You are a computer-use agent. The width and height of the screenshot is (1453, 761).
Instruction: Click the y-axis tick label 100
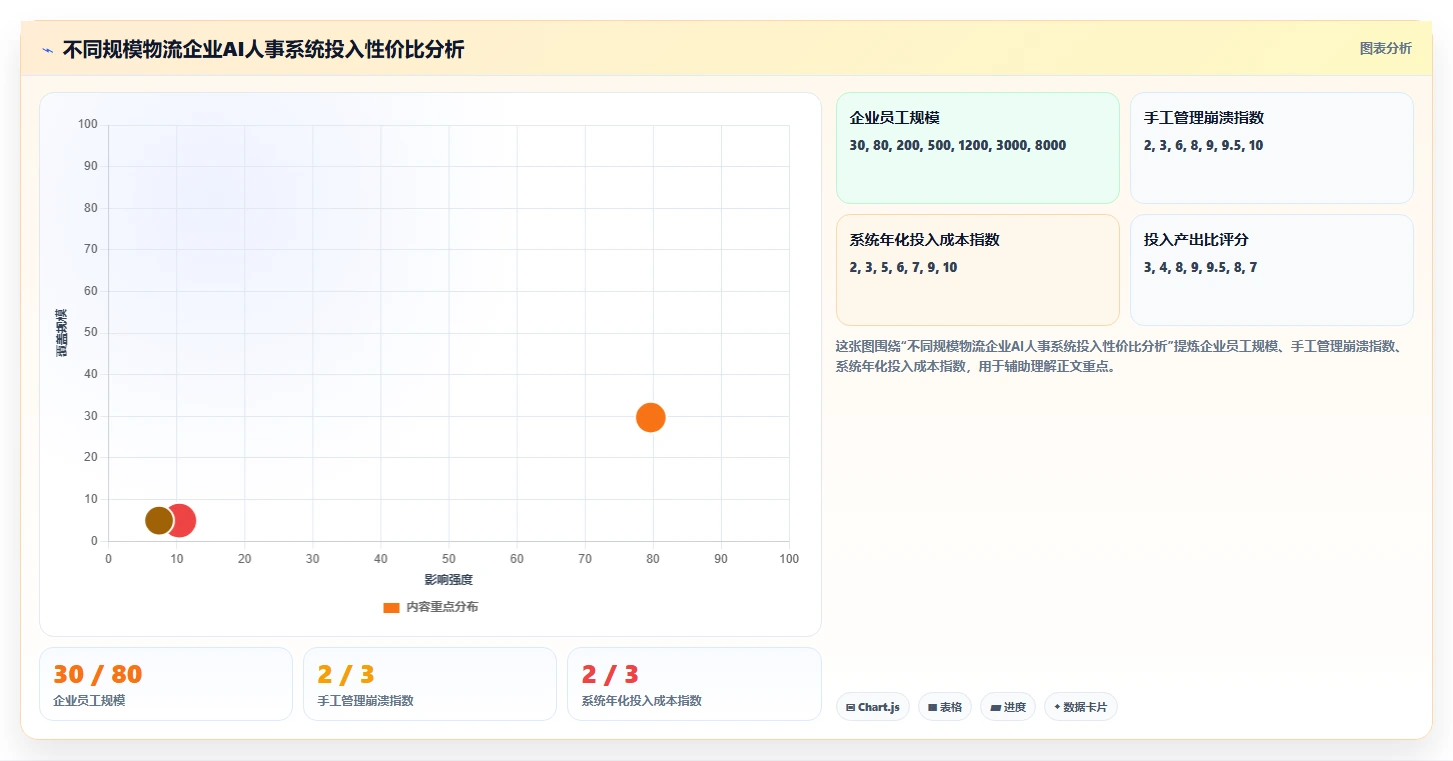[88, 124]
